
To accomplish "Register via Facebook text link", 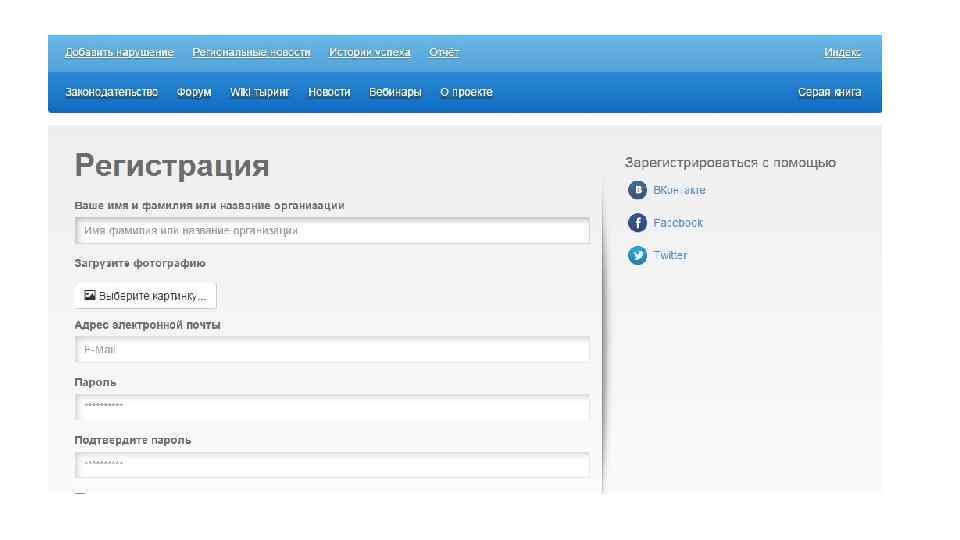I will point(678,223).
